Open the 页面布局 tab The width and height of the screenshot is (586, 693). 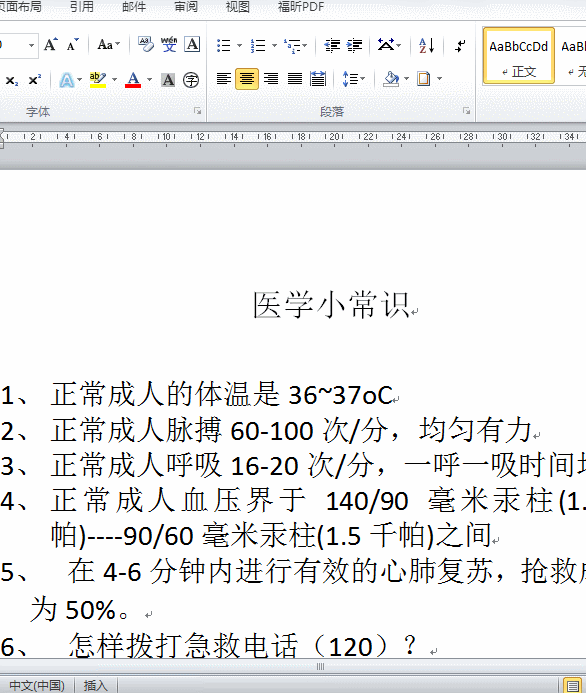21,6
